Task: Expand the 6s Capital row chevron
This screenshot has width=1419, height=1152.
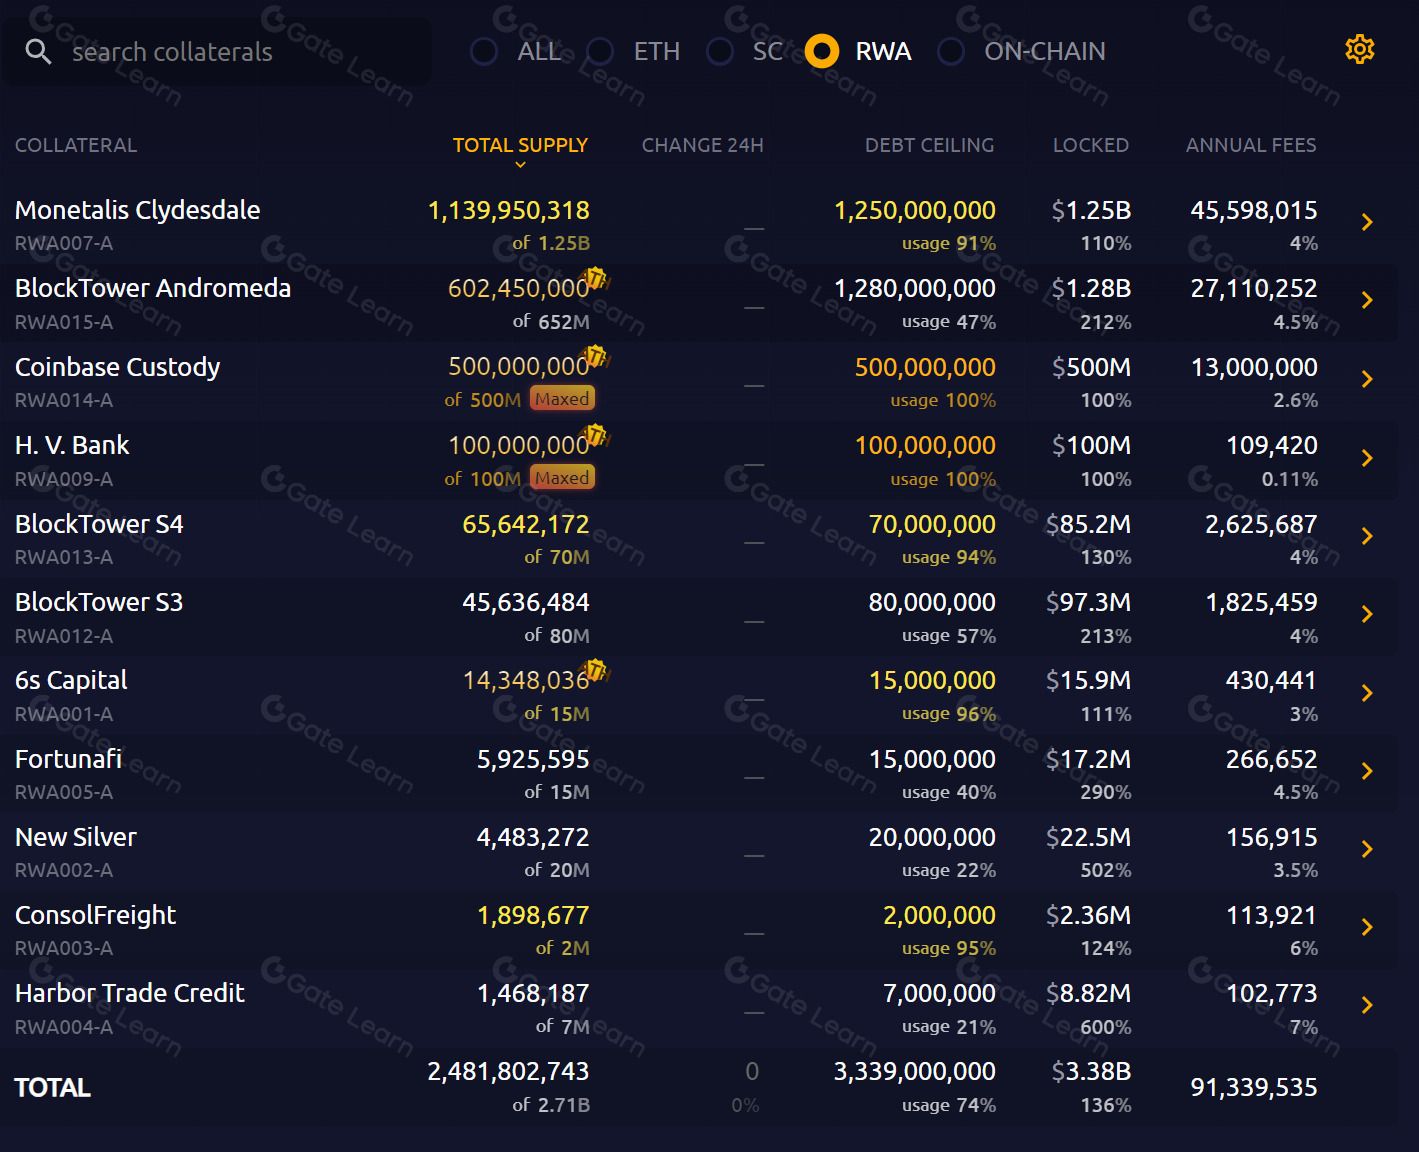Action: tap(1367, 693)
